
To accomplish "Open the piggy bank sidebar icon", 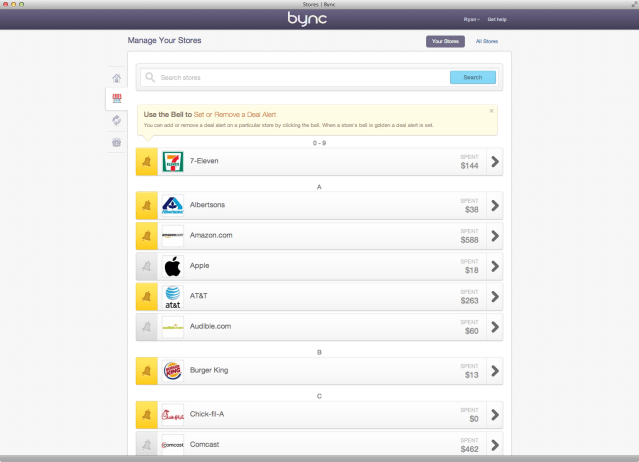I will (x=117, y=142).
